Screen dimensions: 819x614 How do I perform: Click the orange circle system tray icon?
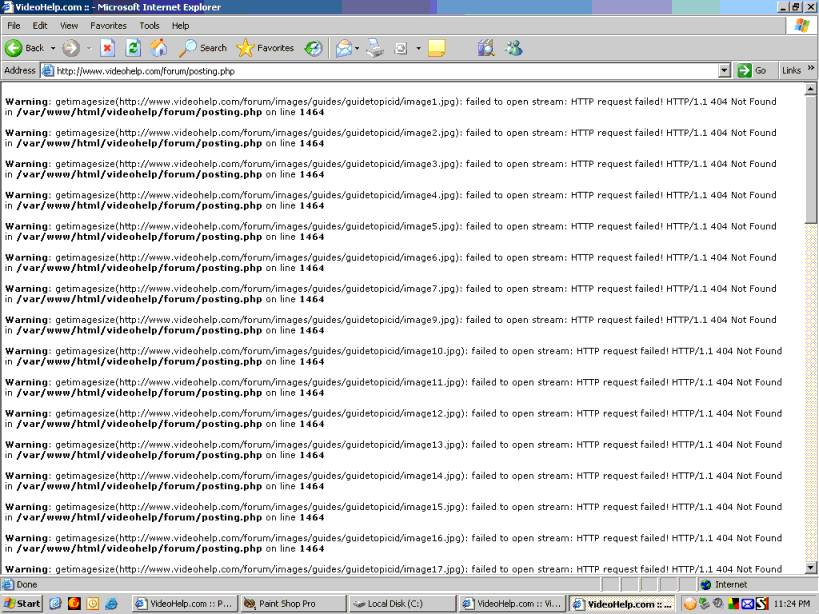(x=690, y=604)
